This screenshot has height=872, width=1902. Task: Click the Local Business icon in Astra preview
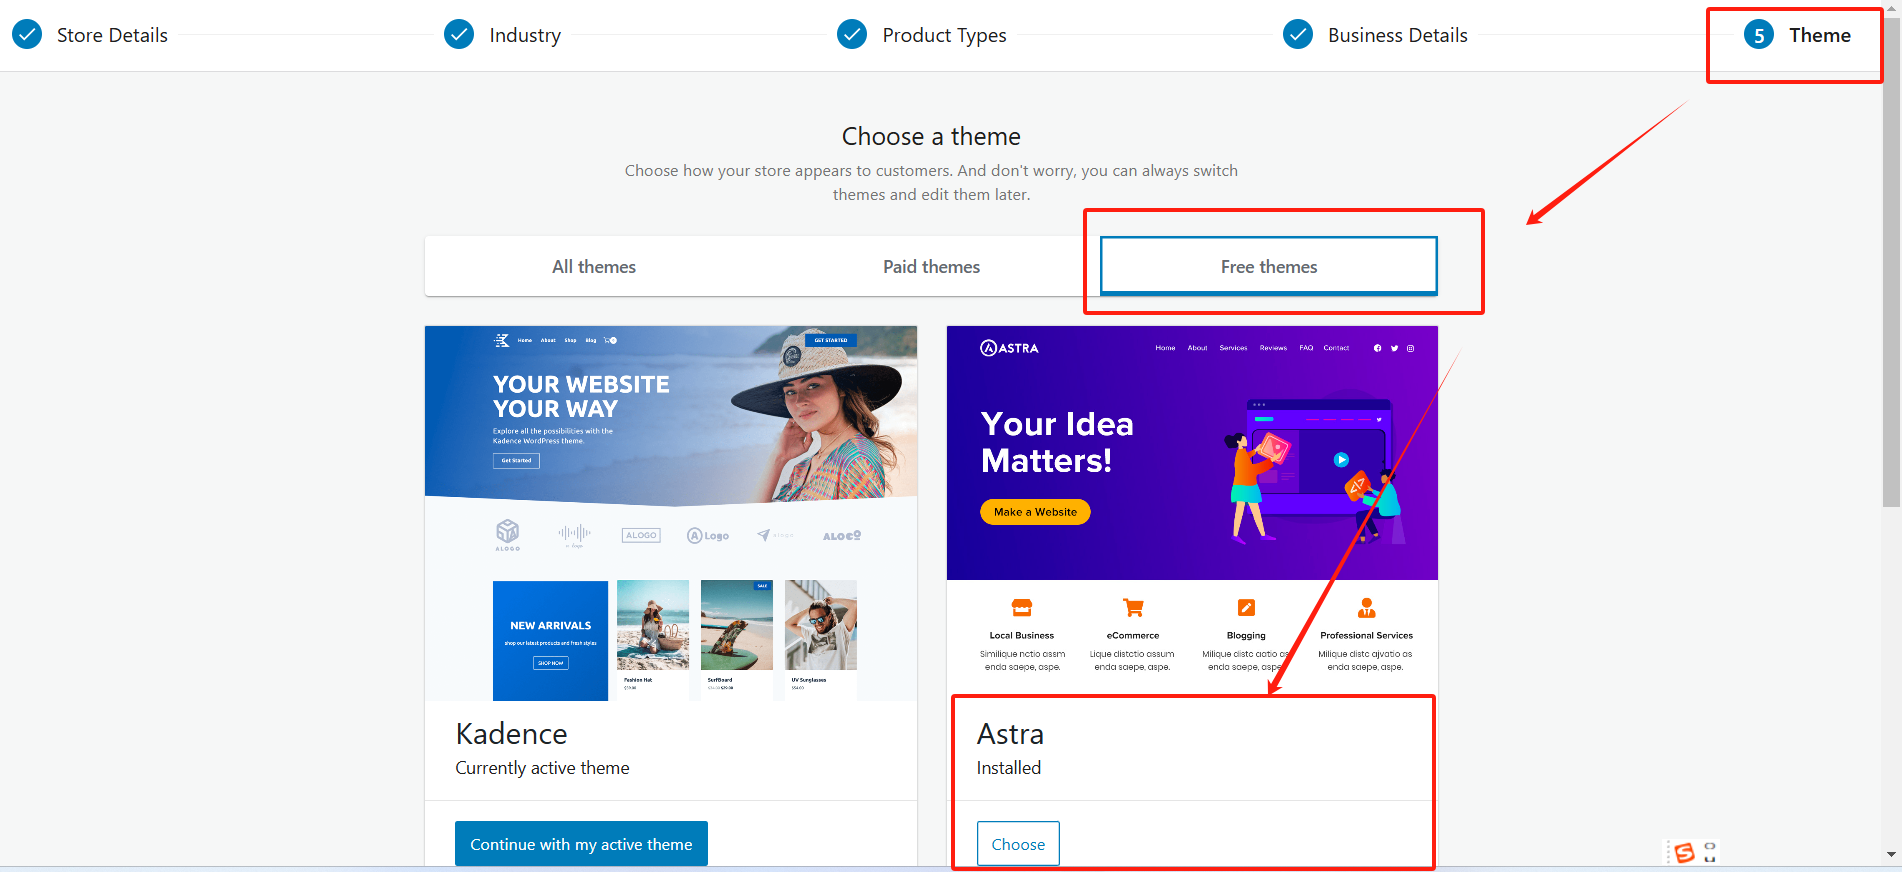click(x=1021, y=607)
